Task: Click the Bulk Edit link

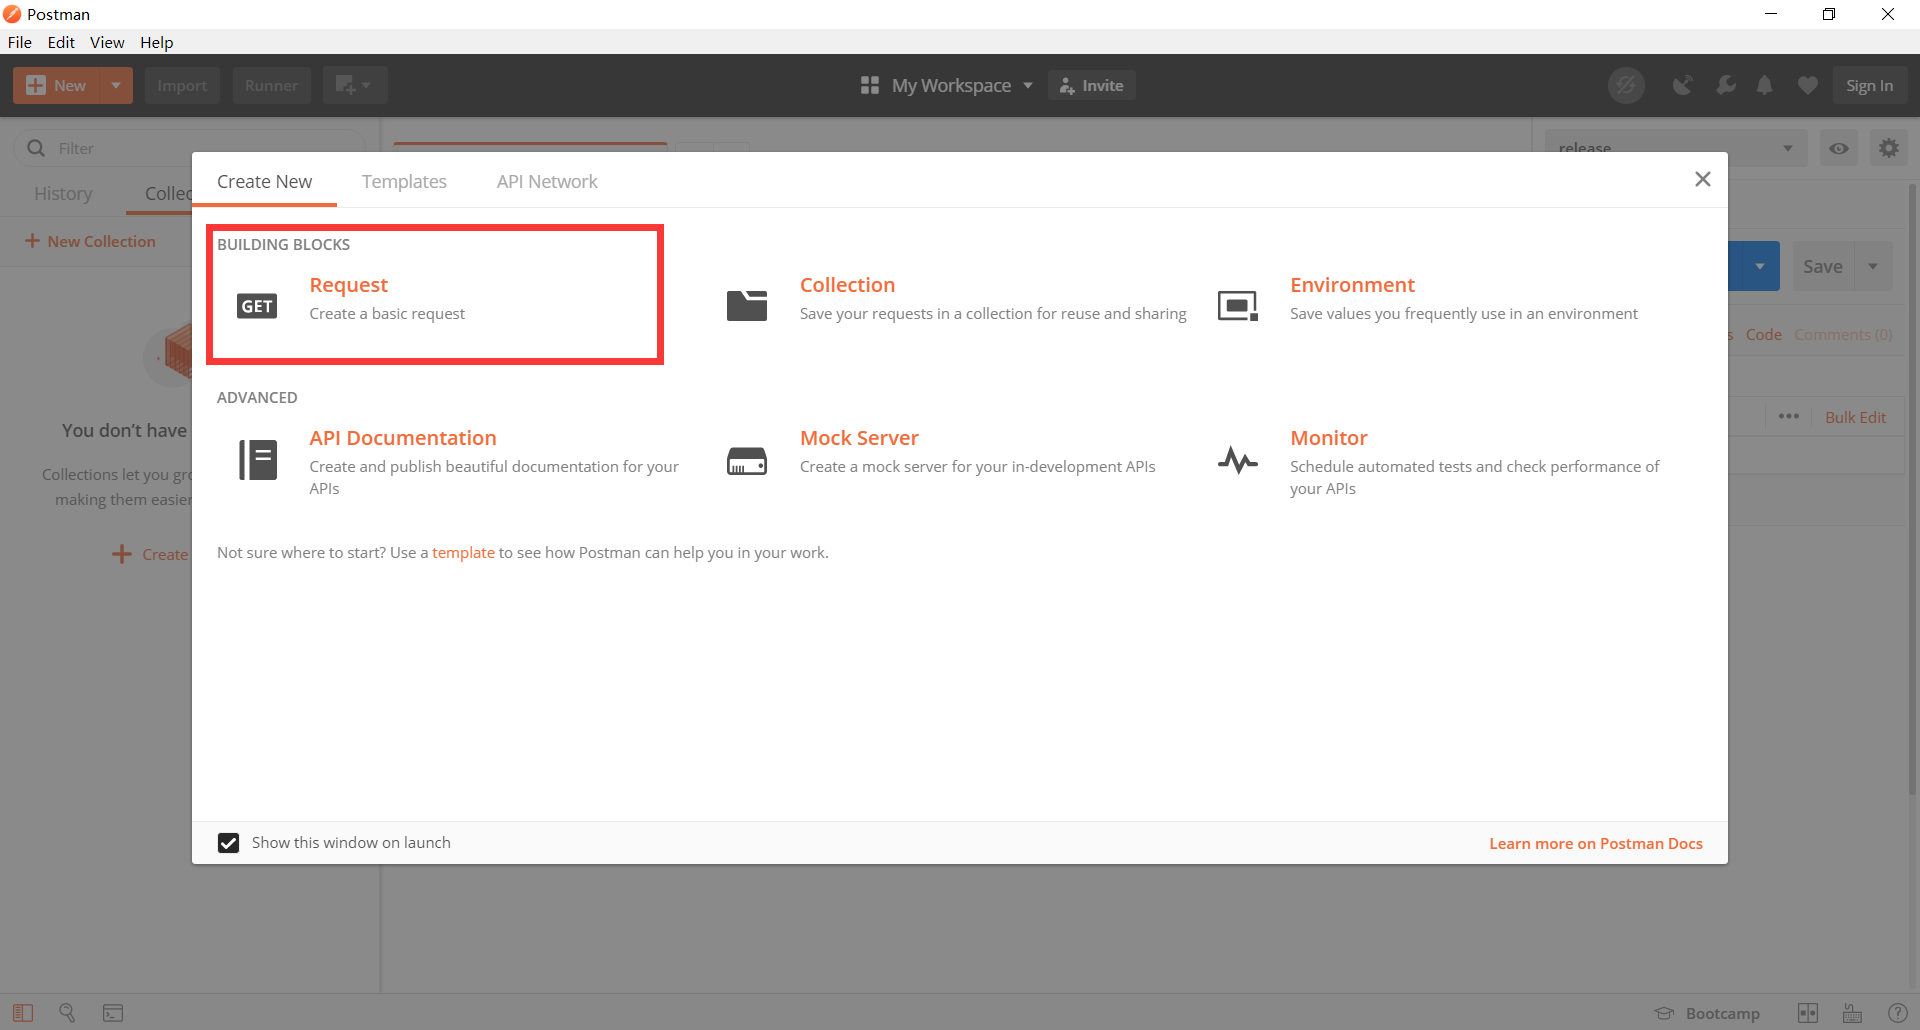Action: pyautogui.click(x=1855, y=417)
